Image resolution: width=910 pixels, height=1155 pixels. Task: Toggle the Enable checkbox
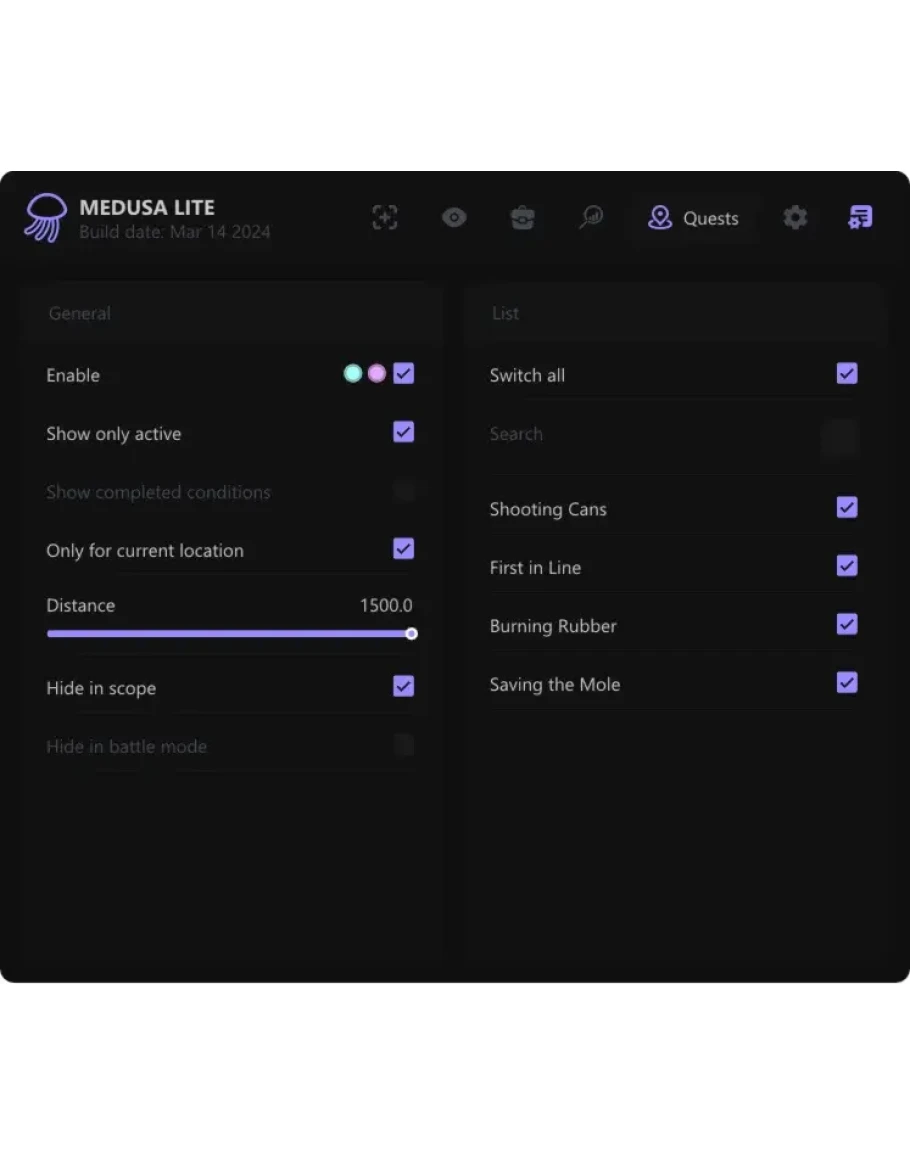(x=403, y=374)
